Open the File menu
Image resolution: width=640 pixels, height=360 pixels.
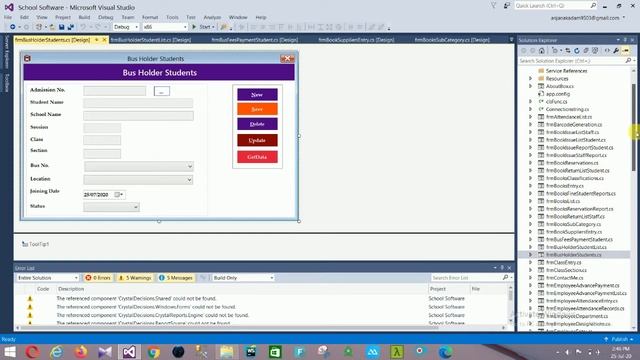pos(8,17)
